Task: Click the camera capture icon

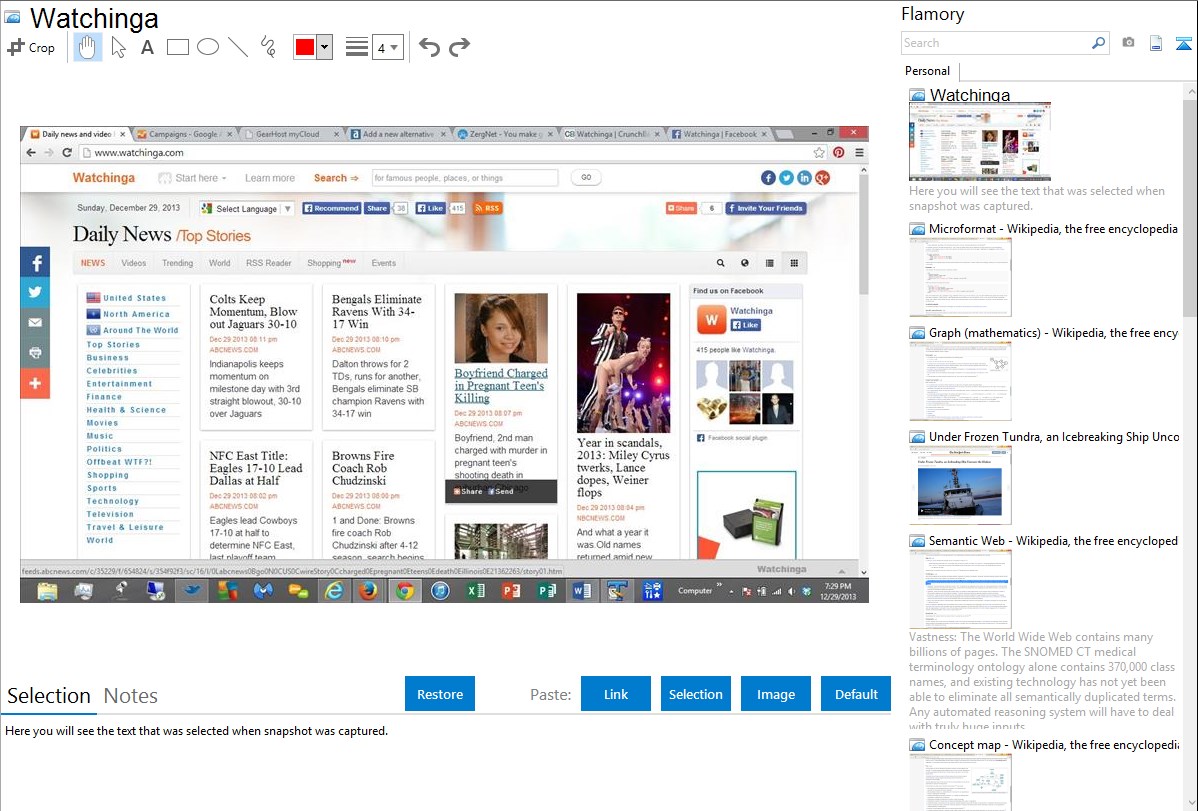Action: pyautogui.click(x=1128, y=43)
